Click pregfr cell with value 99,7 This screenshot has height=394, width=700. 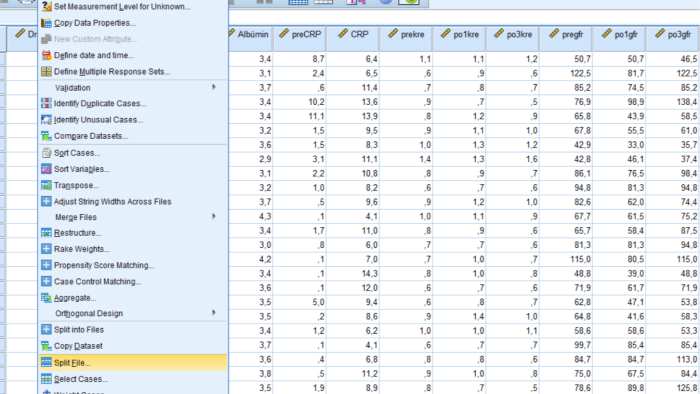pos(566,345)
